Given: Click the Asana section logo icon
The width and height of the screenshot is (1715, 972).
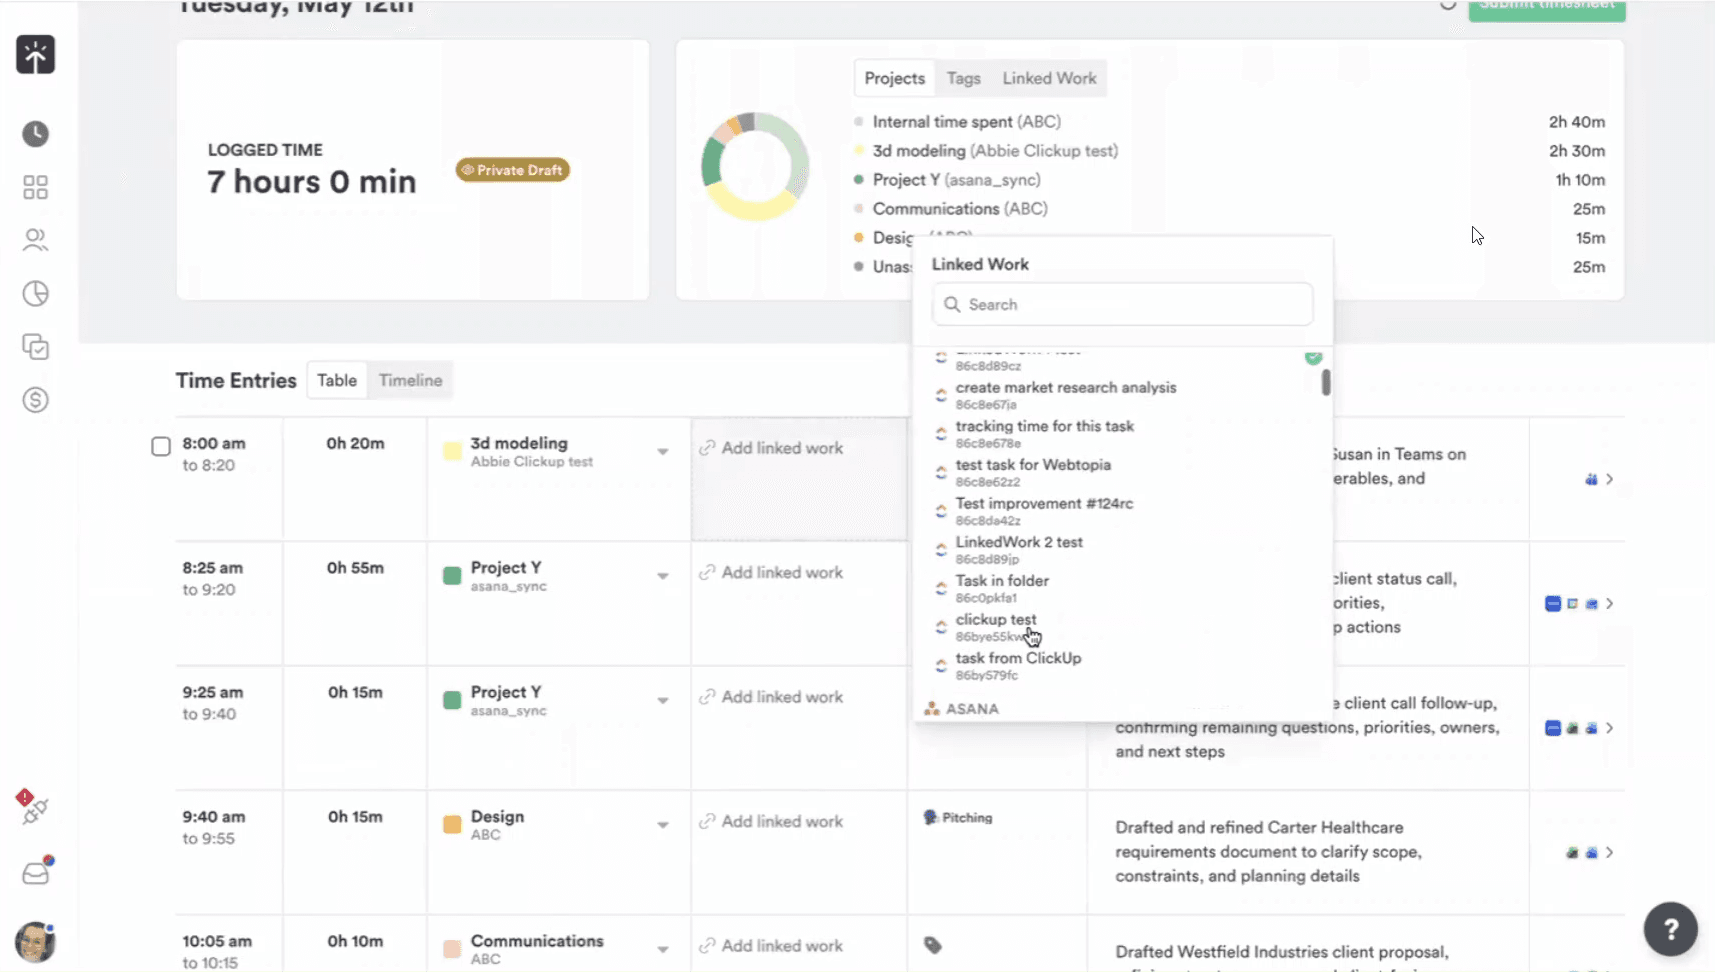Looking at the screenshot, I should [x=932, y=708].
